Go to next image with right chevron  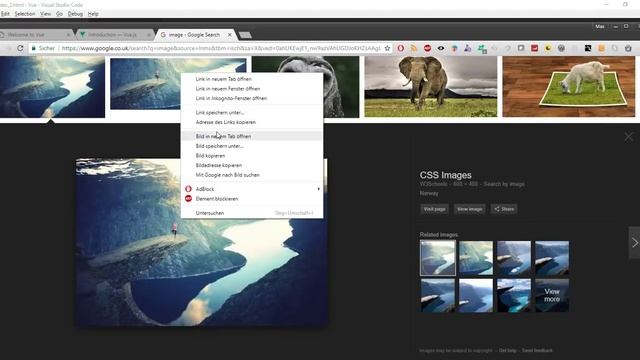pos(635,242)
